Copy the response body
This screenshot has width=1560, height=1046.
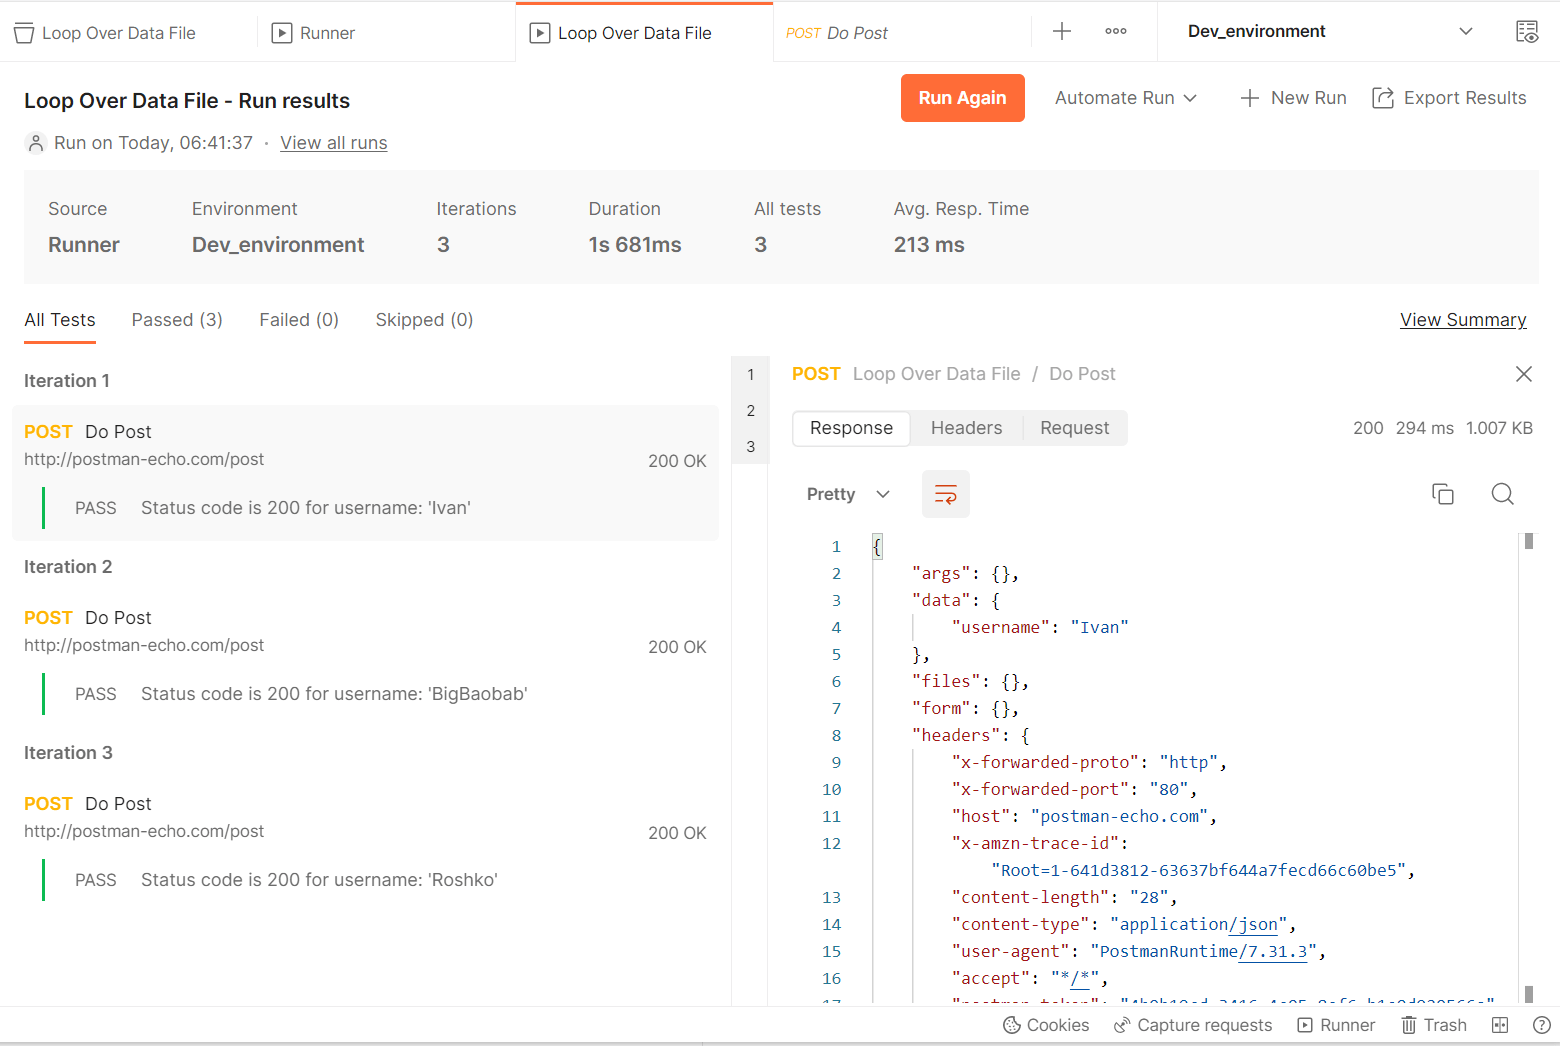click(1442, 493)
